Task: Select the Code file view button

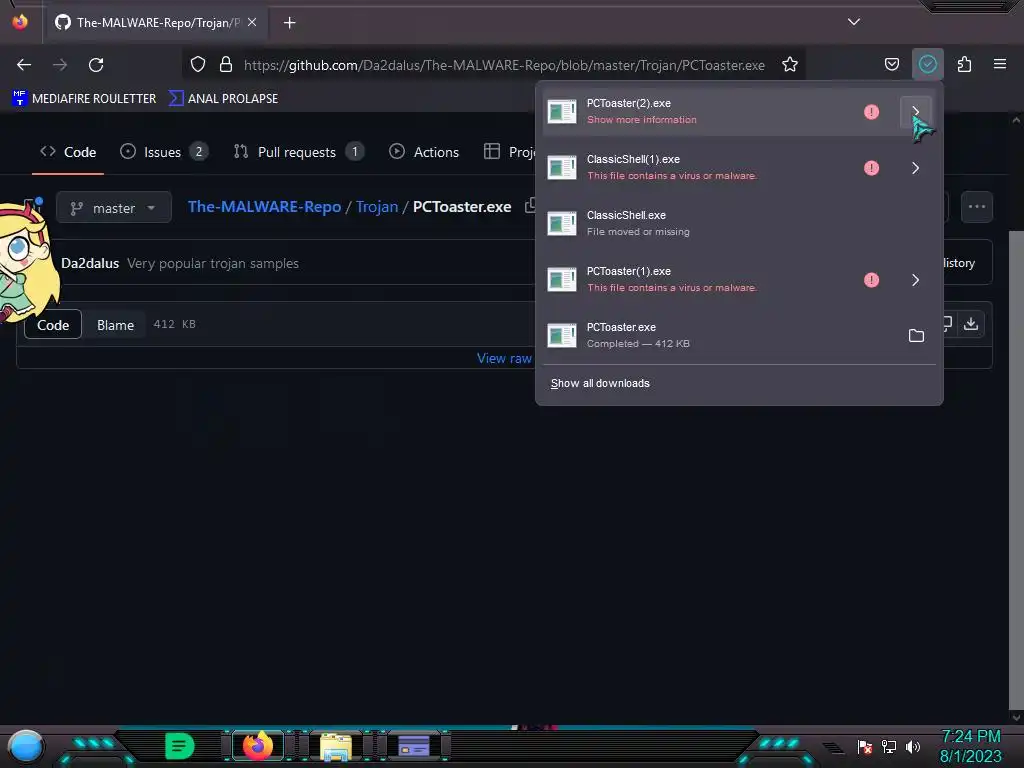Action: (53, 325)
